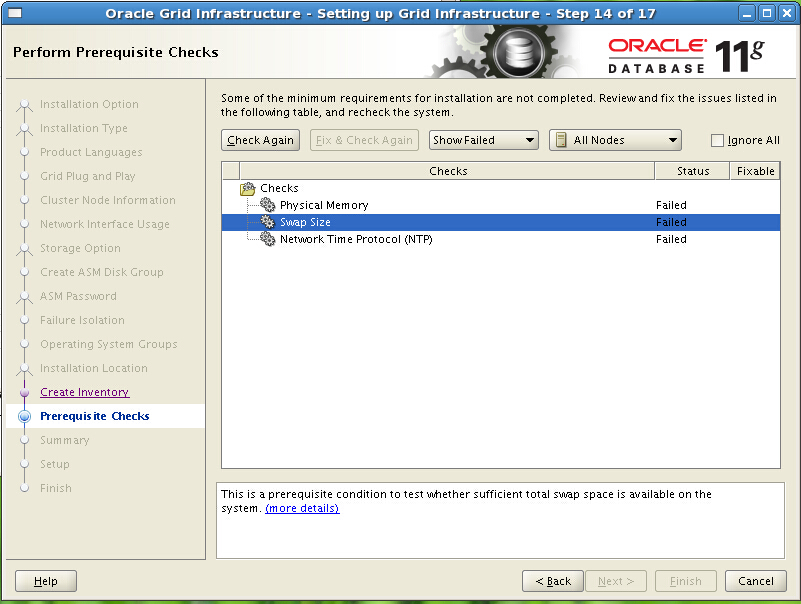Click Failed status of Network Time Protocol

(671, 239)
